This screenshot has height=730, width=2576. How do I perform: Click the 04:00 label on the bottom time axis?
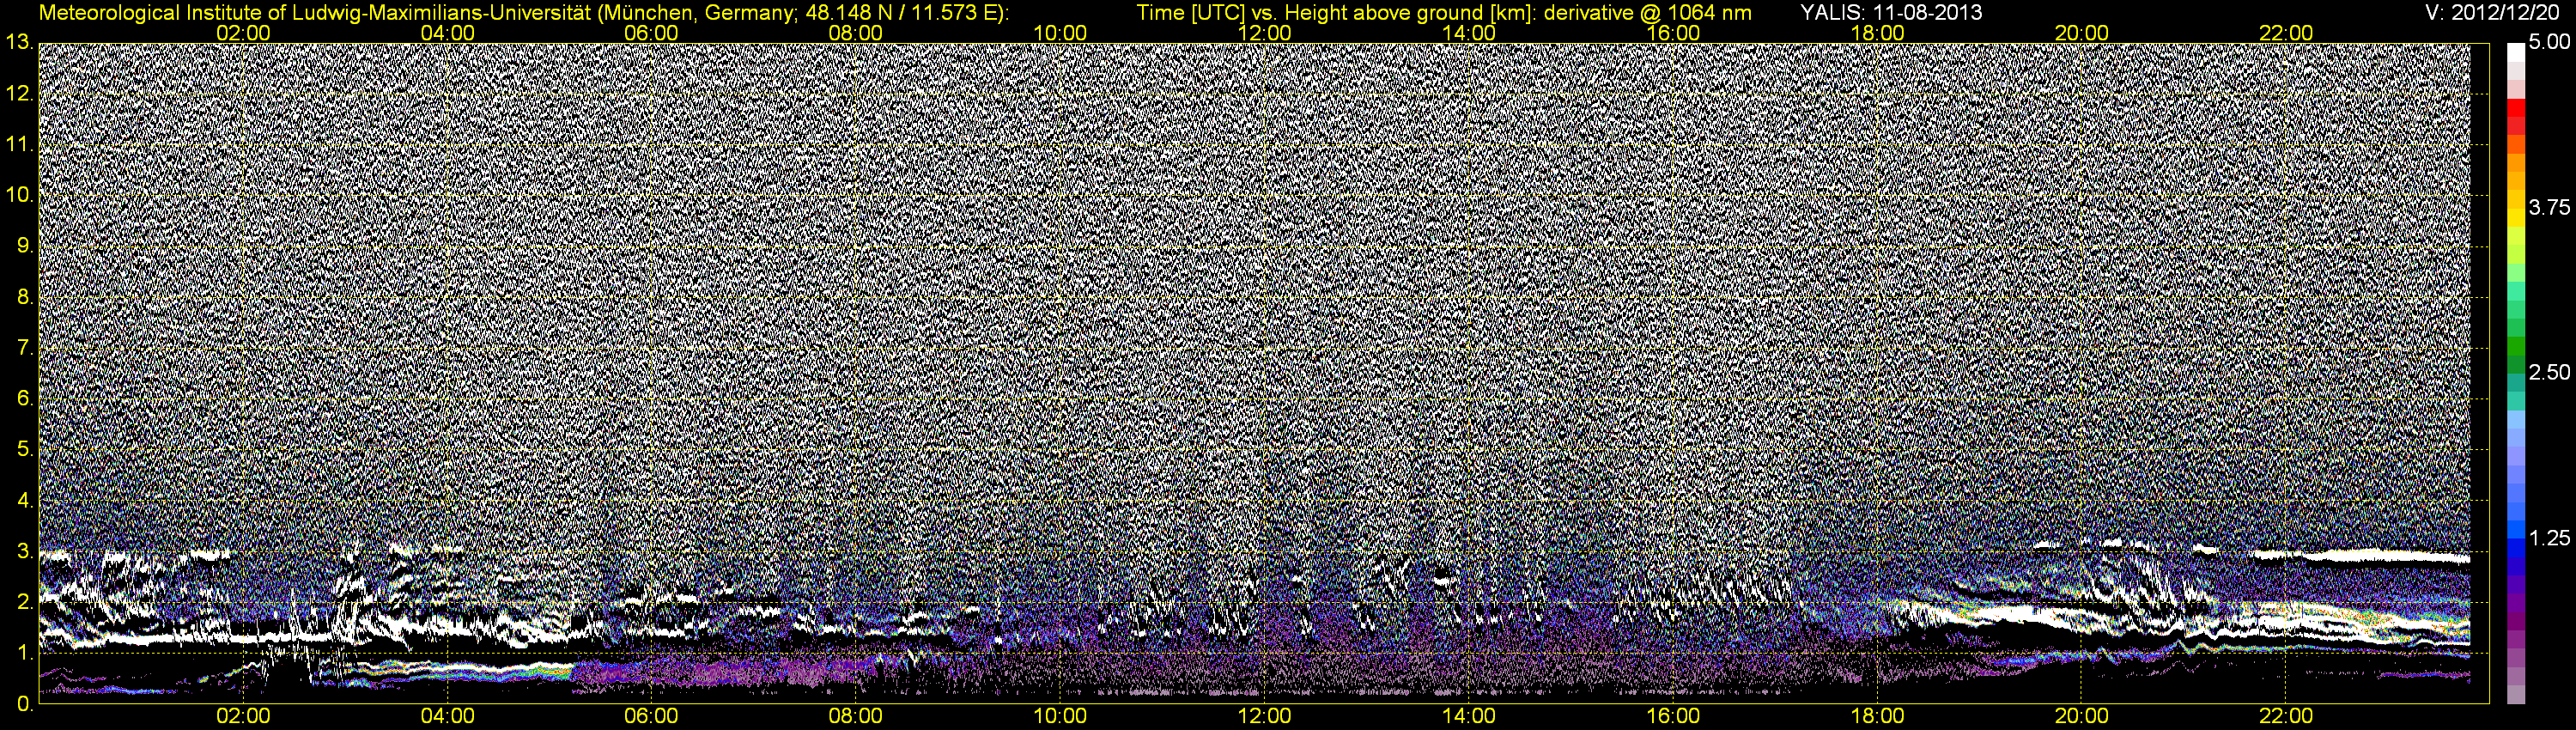[447, 717]
